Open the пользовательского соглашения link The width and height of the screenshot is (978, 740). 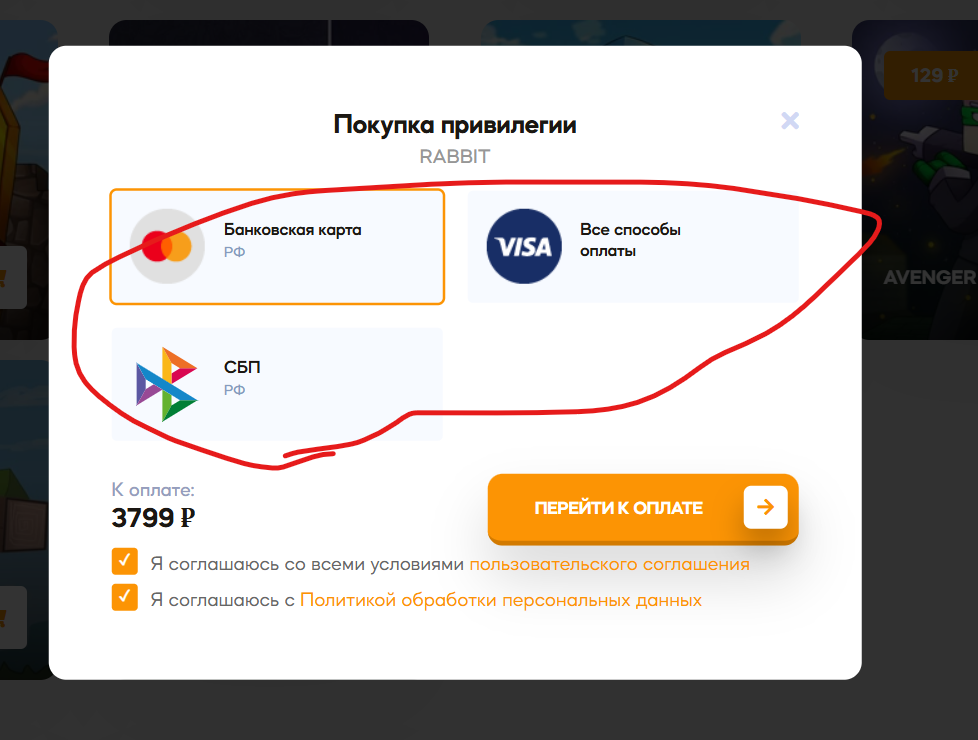(x=609, y=564)
